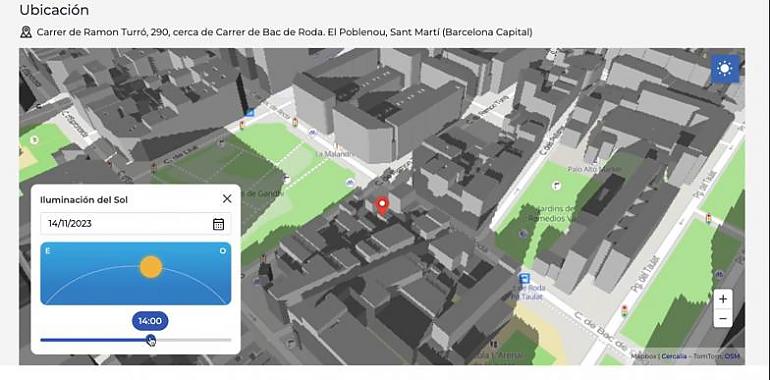Click the O west marker on sun chart
Image resolution: width=770 pixels, height=380 pixels.
click(x=223, y=251)
